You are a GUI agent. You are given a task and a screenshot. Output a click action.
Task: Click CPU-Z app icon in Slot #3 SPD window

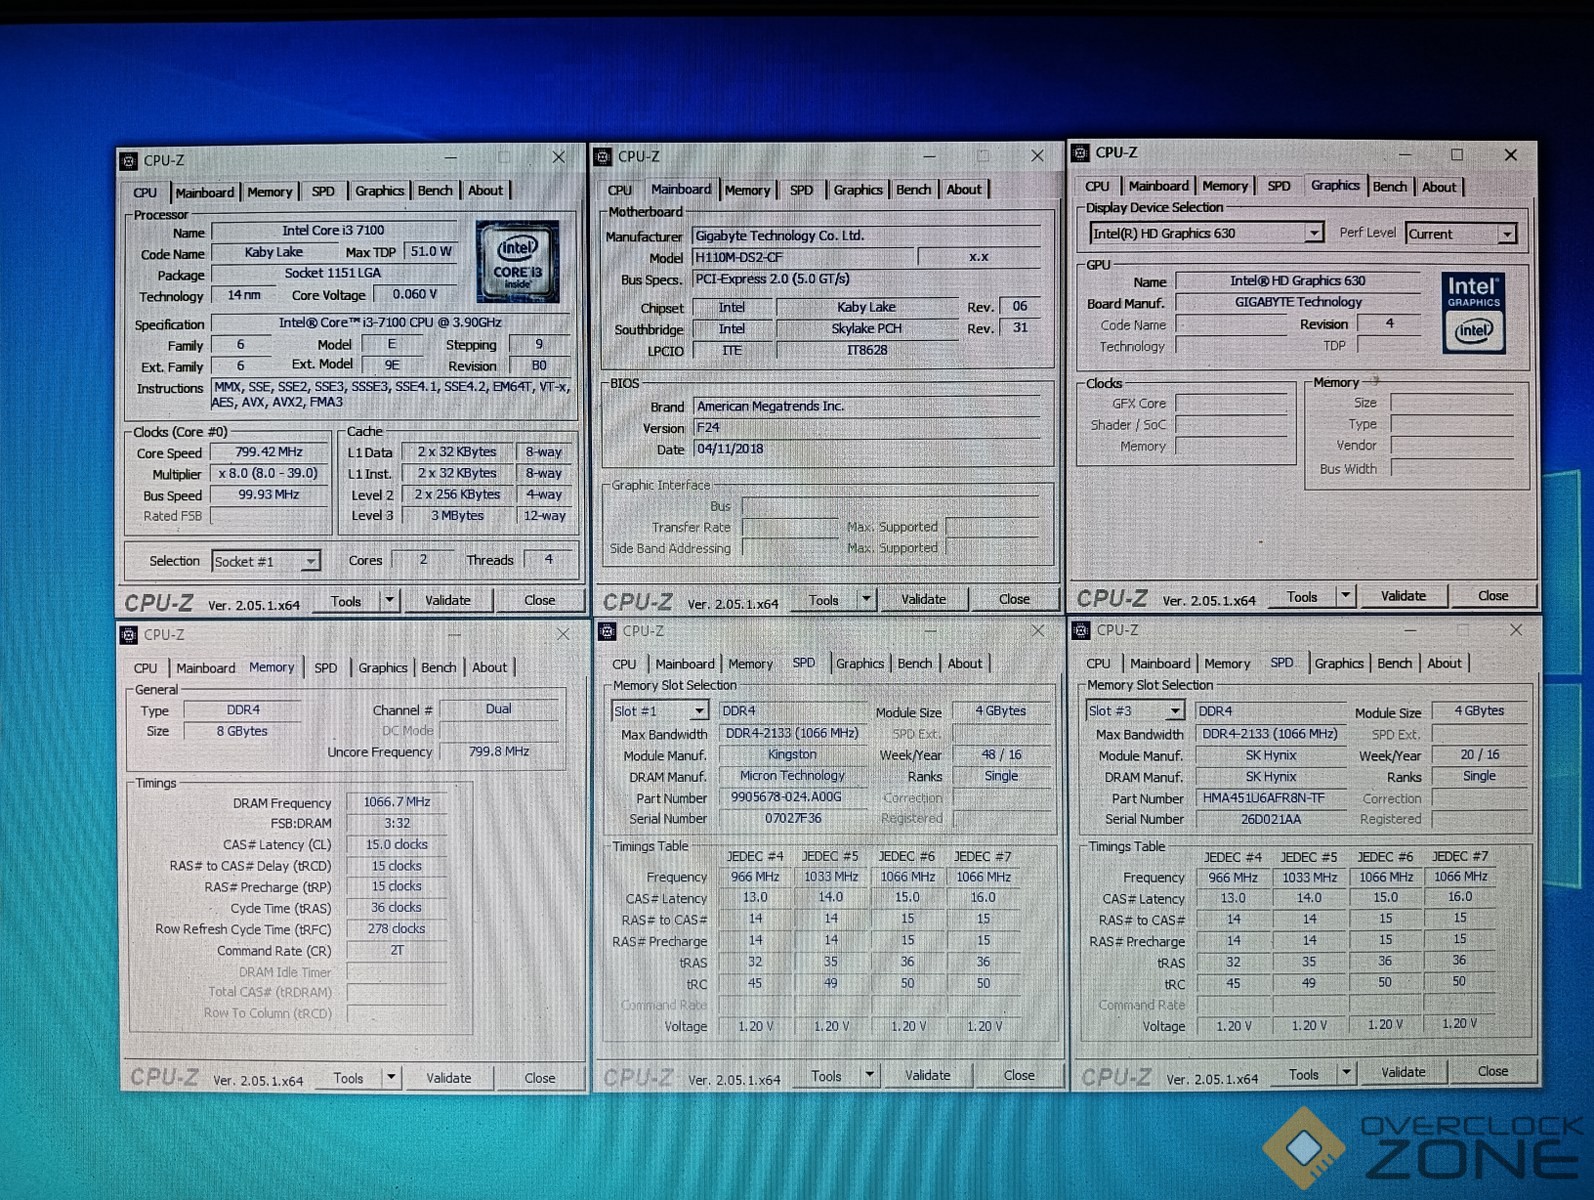(1081, 630)
